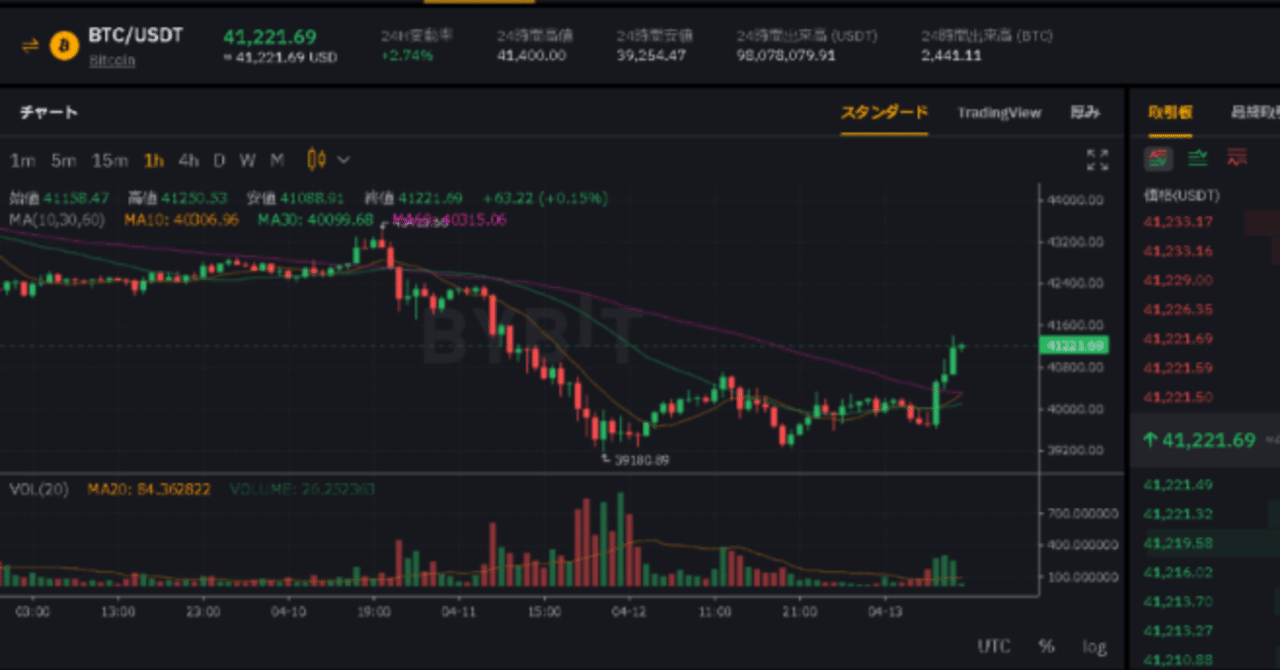Screen dimensions: 1280x670
Task: Select the 5m timeframe
Action: point(63,160)
